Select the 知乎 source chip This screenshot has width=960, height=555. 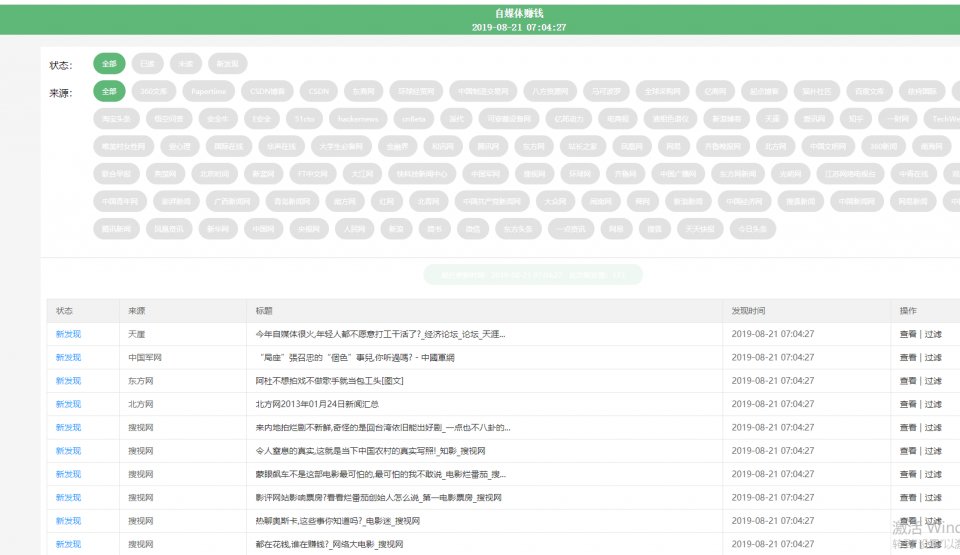click(x=855, y=119)
